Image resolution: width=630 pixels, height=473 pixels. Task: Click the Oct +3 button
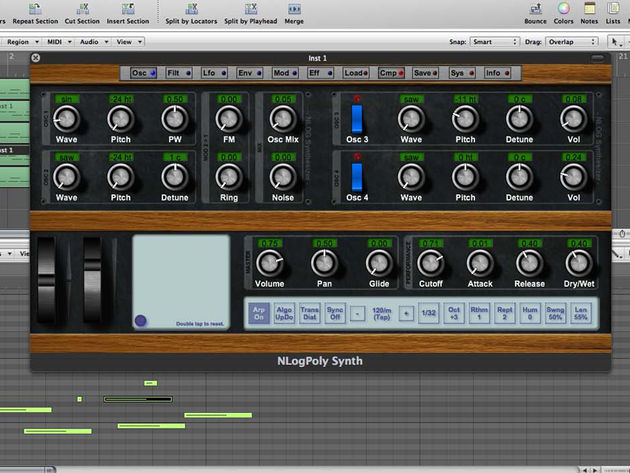click(454, 313)
